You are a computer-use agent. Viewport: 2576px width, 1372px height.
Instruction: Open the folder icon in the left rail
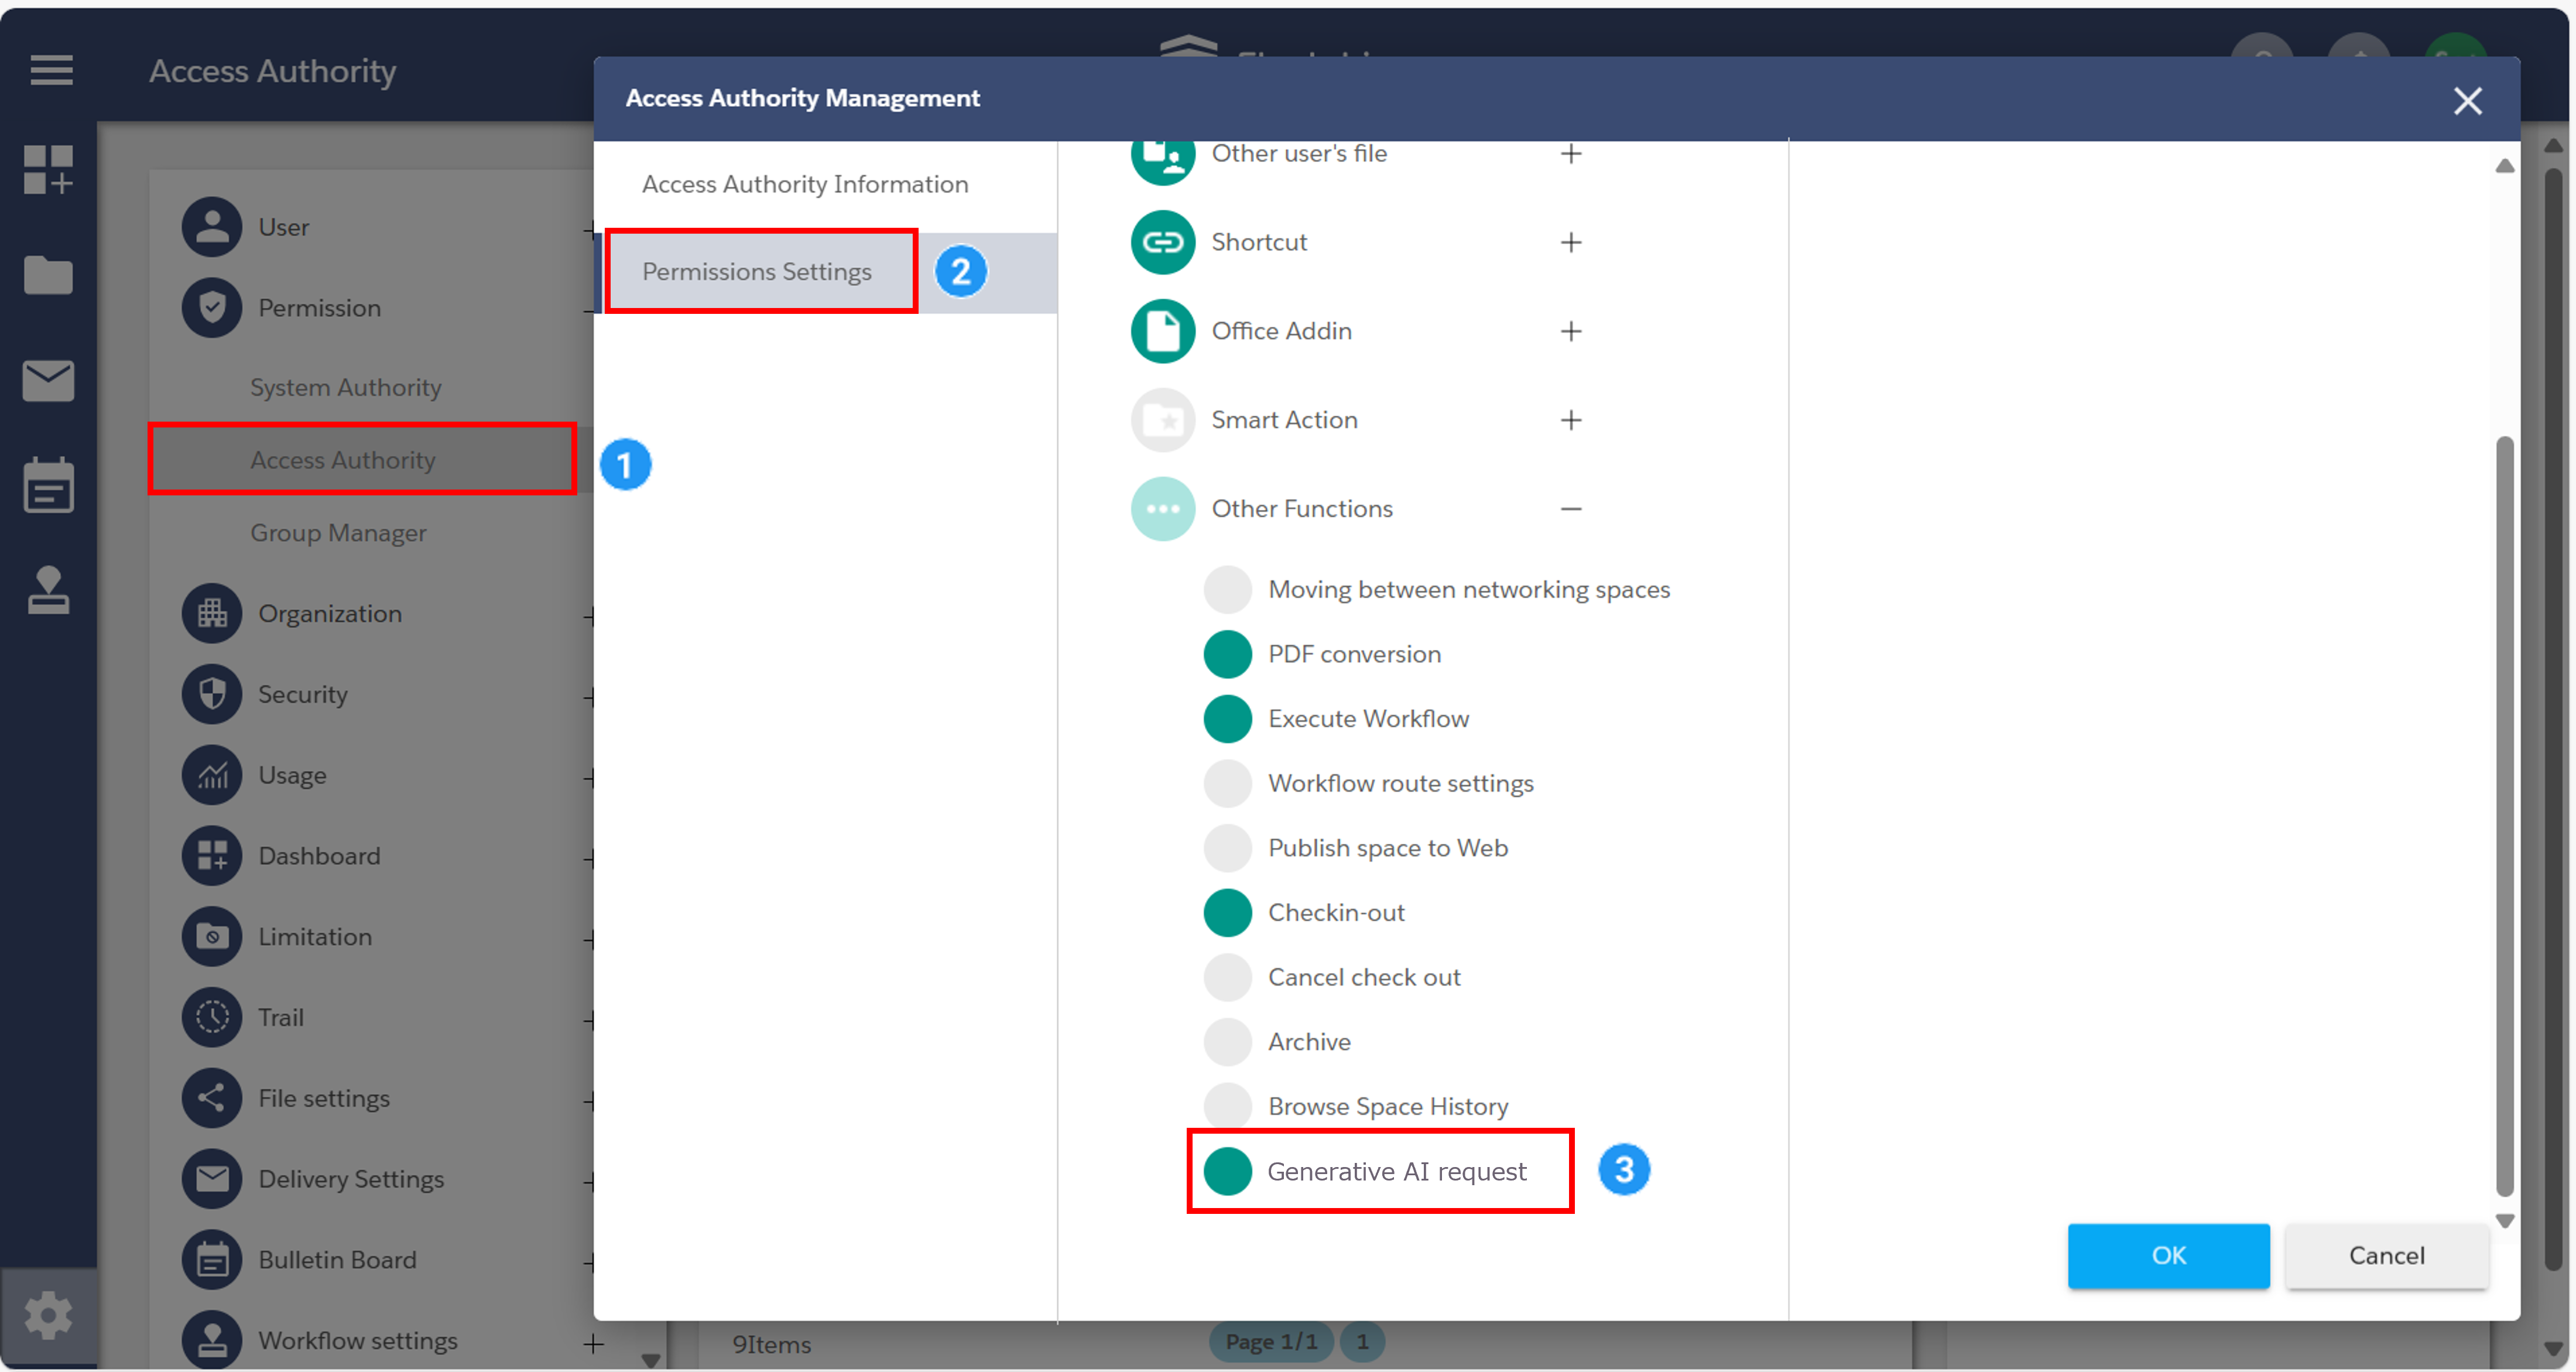click(x=48, y=275)
